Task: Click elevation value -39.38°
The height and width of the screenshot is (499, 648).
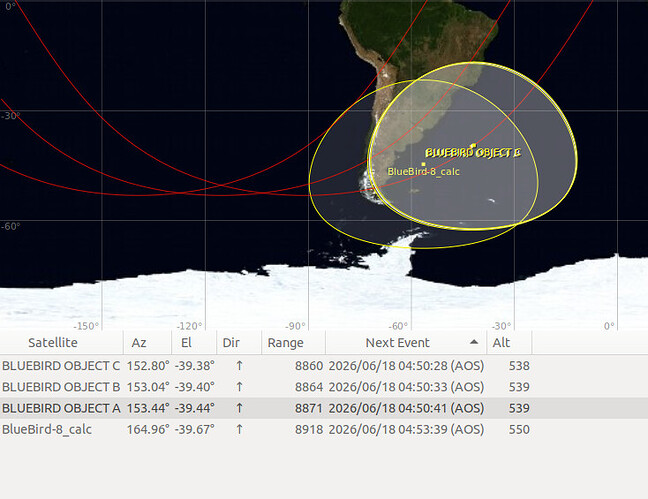Action: click(x=195, y=366)
